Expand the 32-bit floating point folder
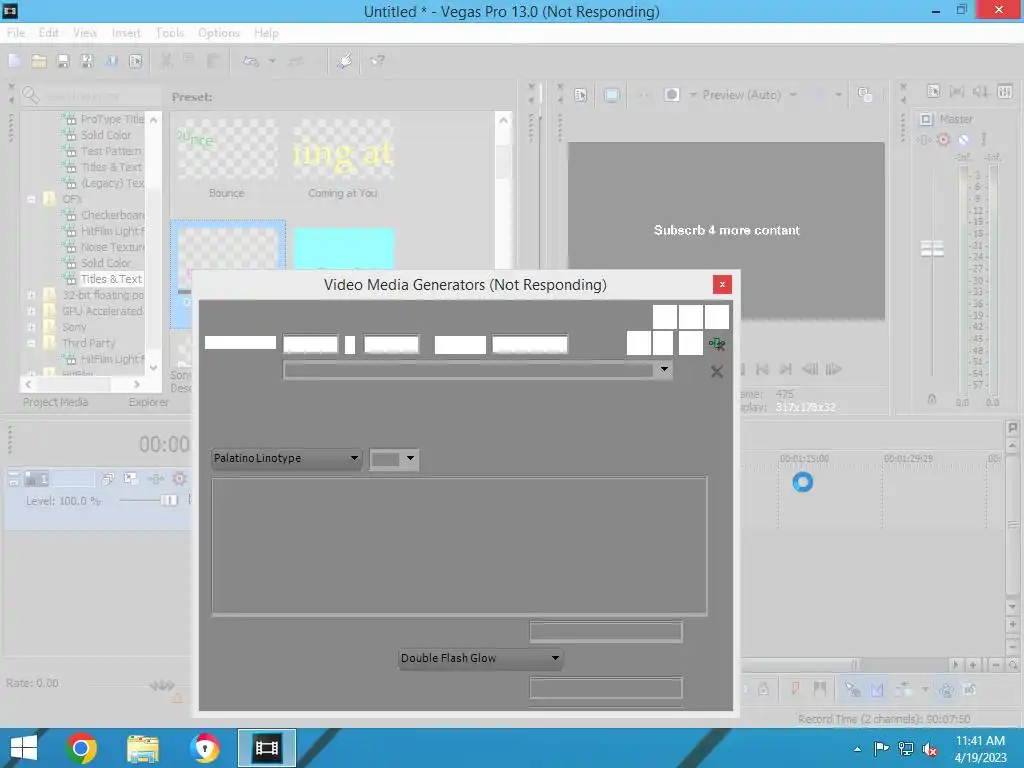The height and width of the screenshot is (768, 1024). [31, 295]
